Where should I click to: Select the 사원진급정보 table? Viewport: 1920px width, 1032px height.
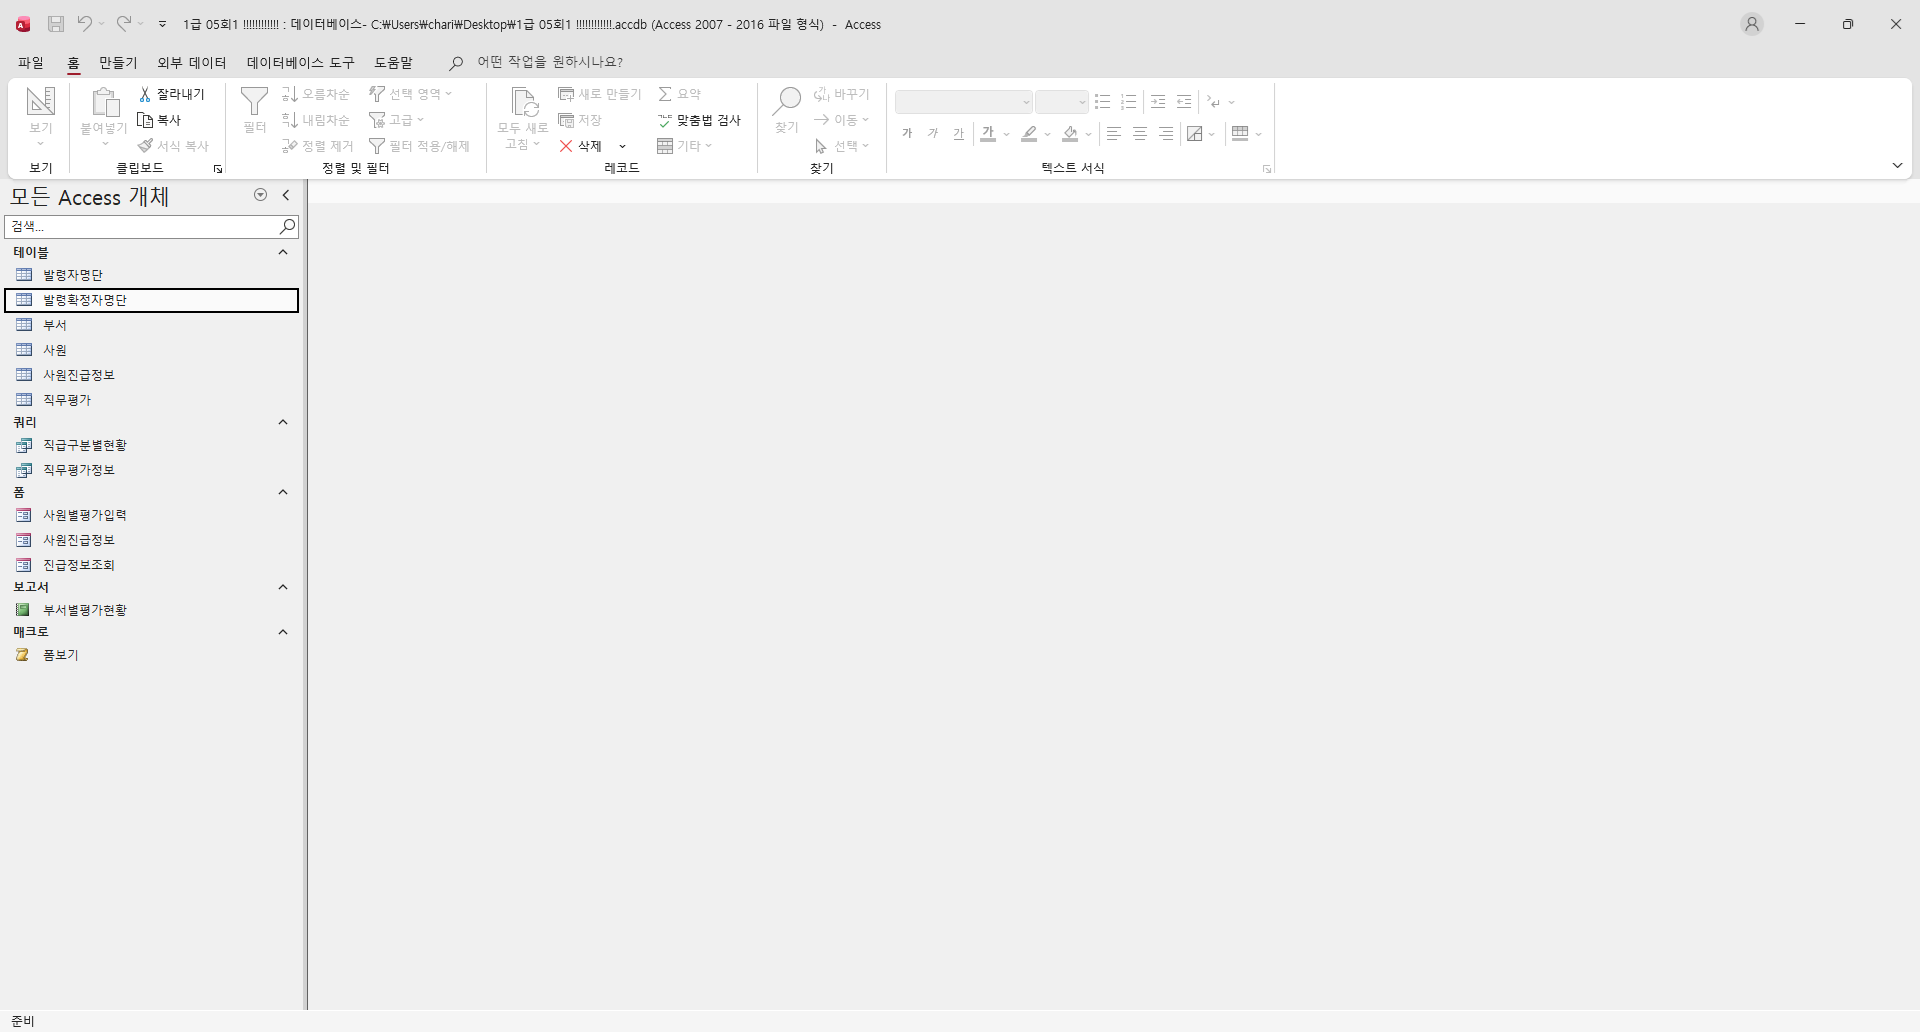tap(78, 375)
